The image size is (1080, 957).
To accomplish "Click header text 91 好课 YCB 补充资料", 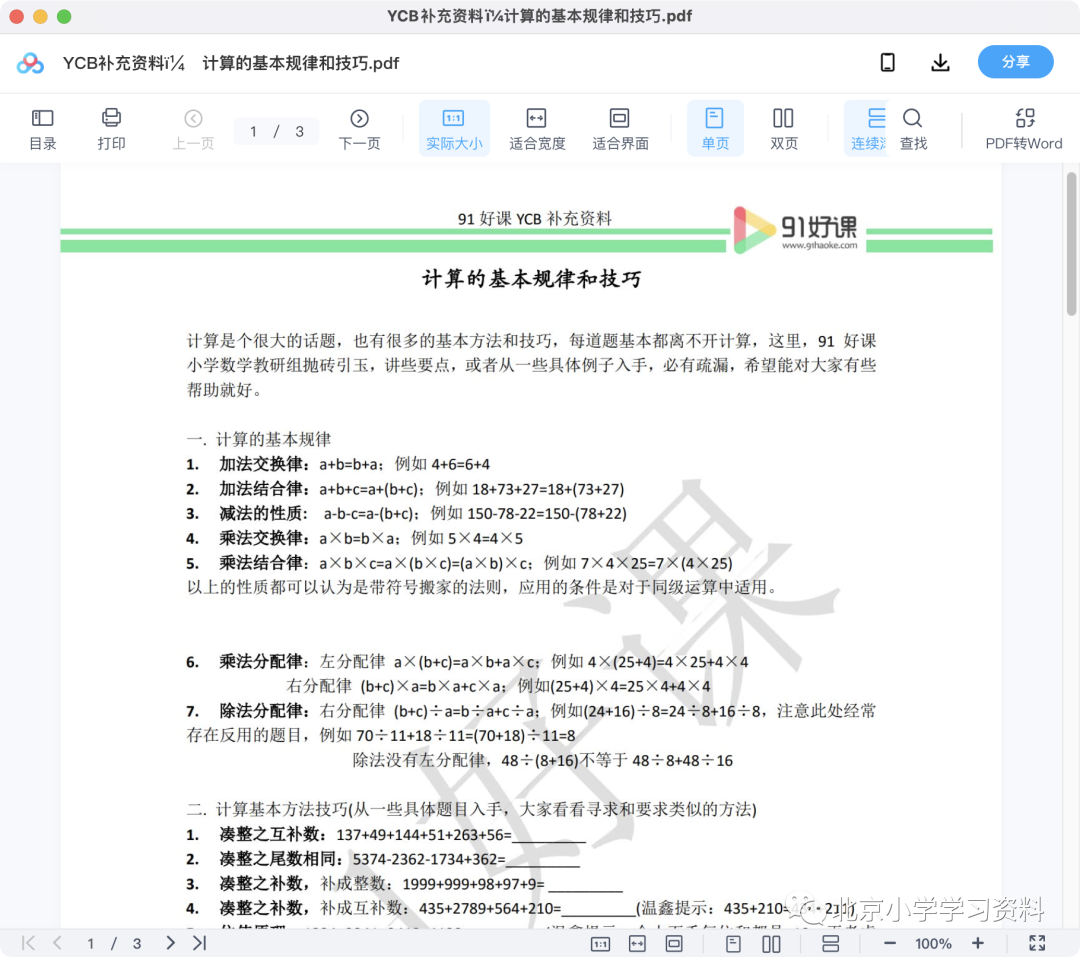I will (534, 219).
